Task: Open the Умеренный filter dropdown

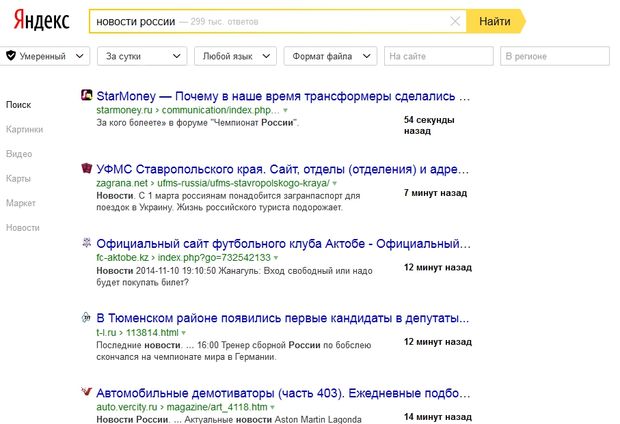Action: click(x=45, y=56)
